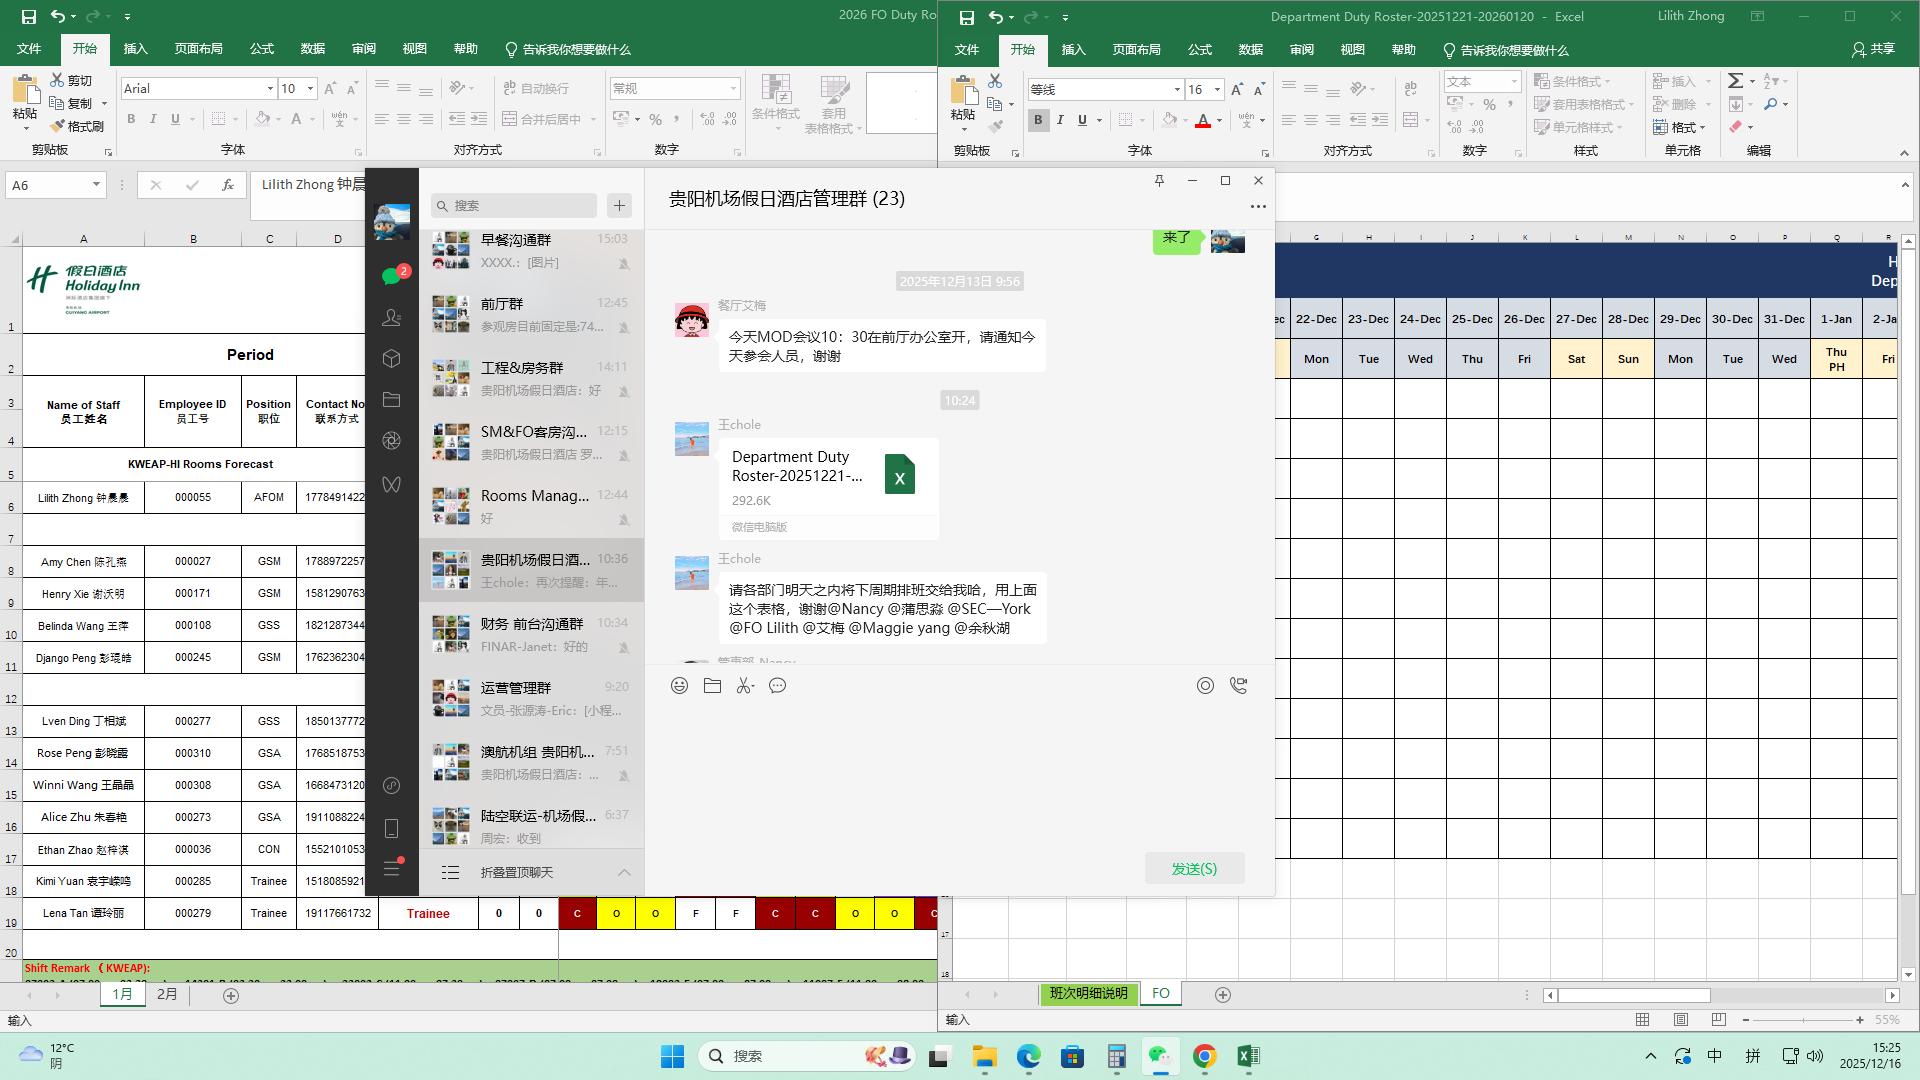
Task: Pin the chat window with the pin icon
Action: (1159, 181)
